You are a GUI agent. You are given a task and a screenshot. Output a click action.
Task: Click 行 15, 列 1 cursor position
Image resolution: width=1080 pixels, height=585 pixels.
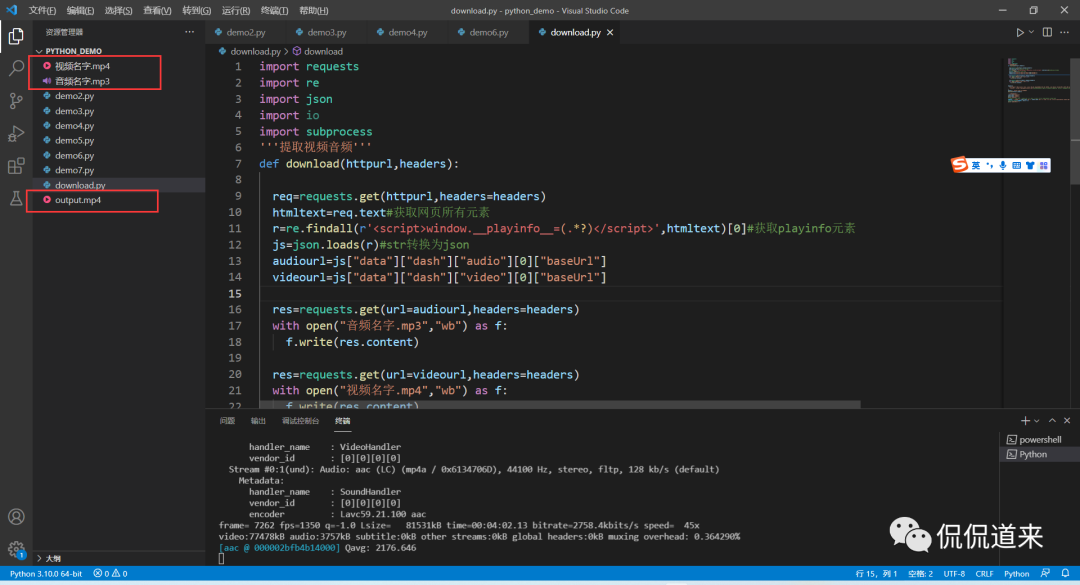(x=876, y=573)
